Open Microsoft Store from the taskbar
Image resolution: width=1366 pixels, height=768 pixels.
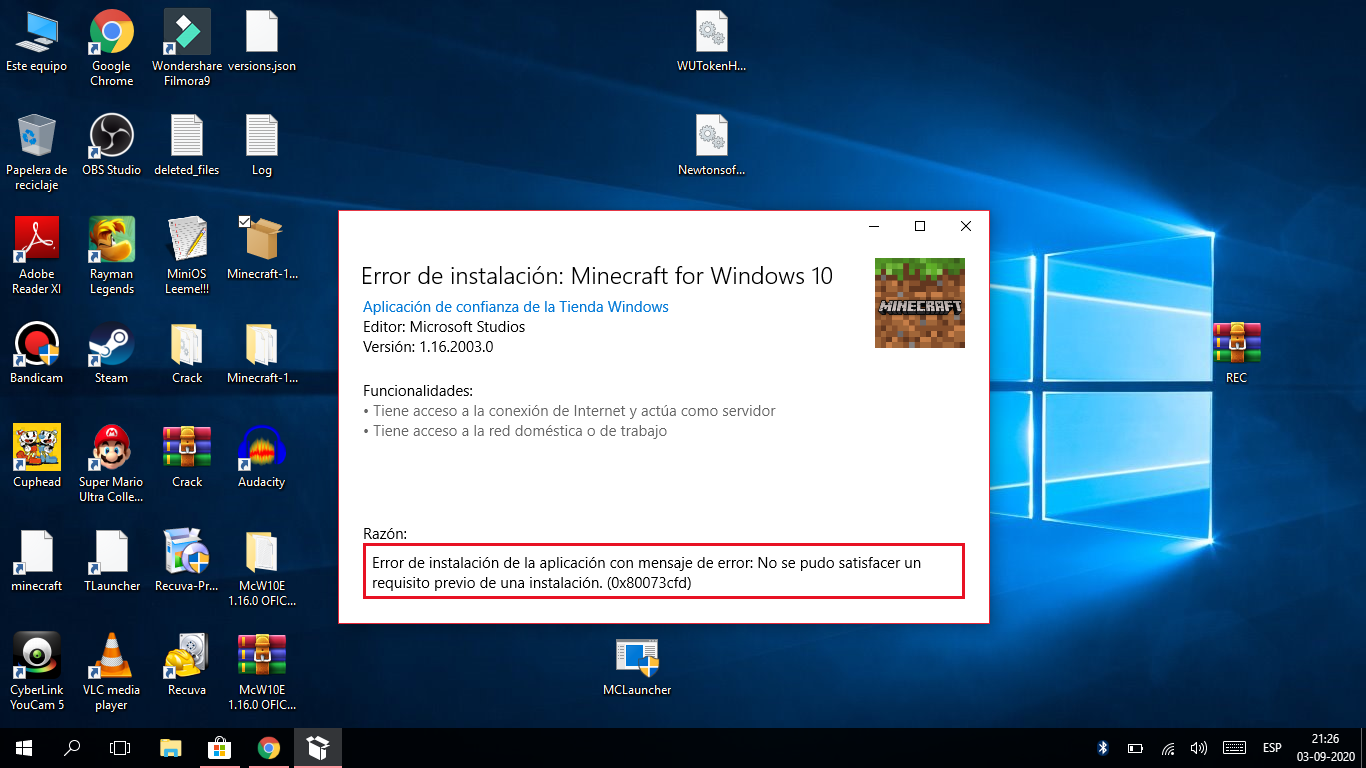click(219, 748)
